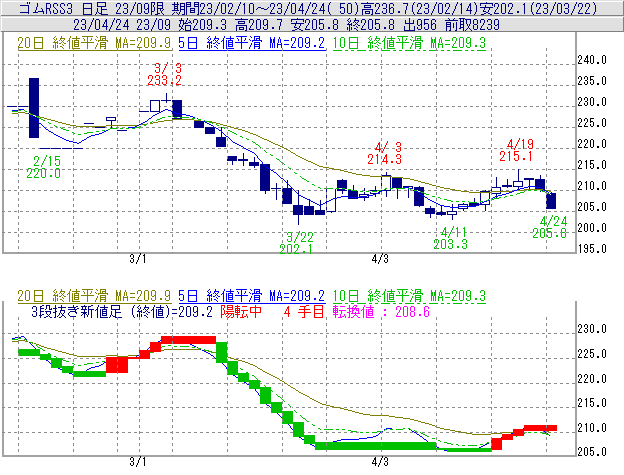Click the 4/3 214.3 high label
The height and width of the screenshot is (475, 624).
pos(384,154)
